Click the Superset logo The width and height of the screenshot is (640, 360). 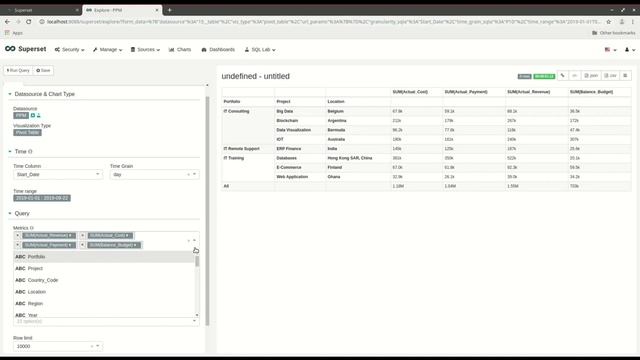click(x=25, y=49)
